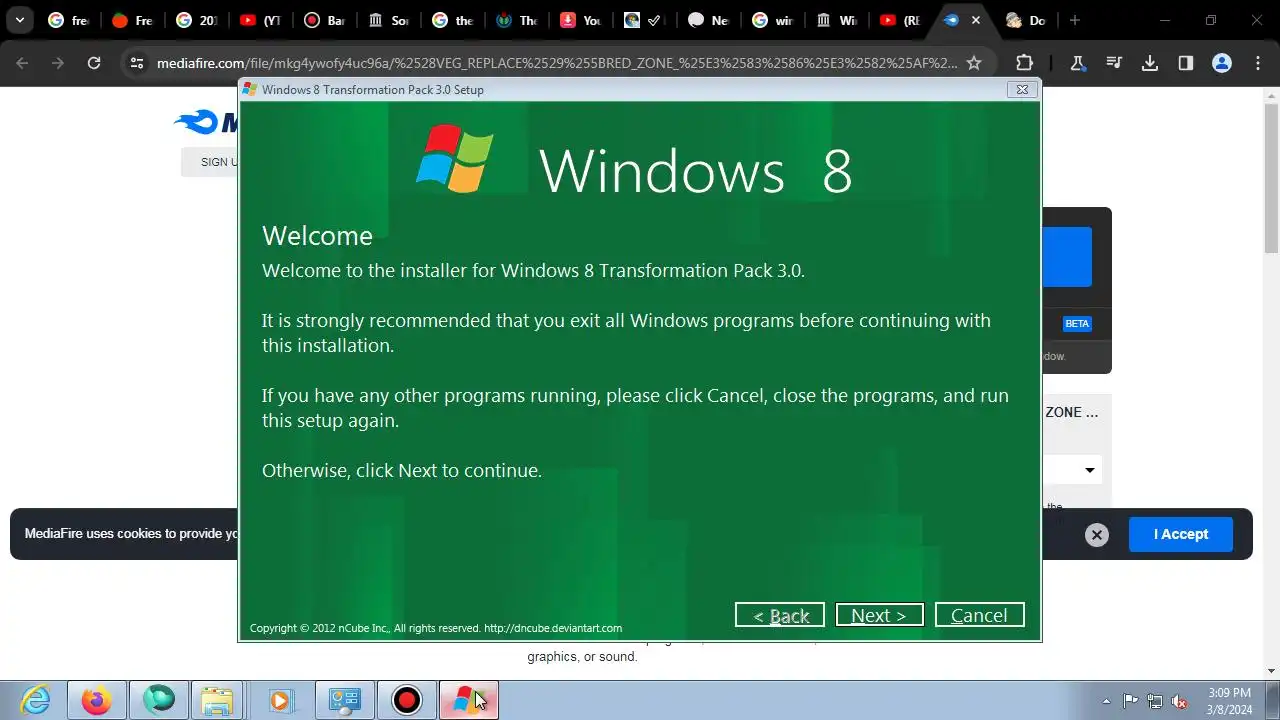Click the blue download button on MediaFire
This screenshot has width=1280, height=720.
pyautogui.click(x=1067, y=256)
